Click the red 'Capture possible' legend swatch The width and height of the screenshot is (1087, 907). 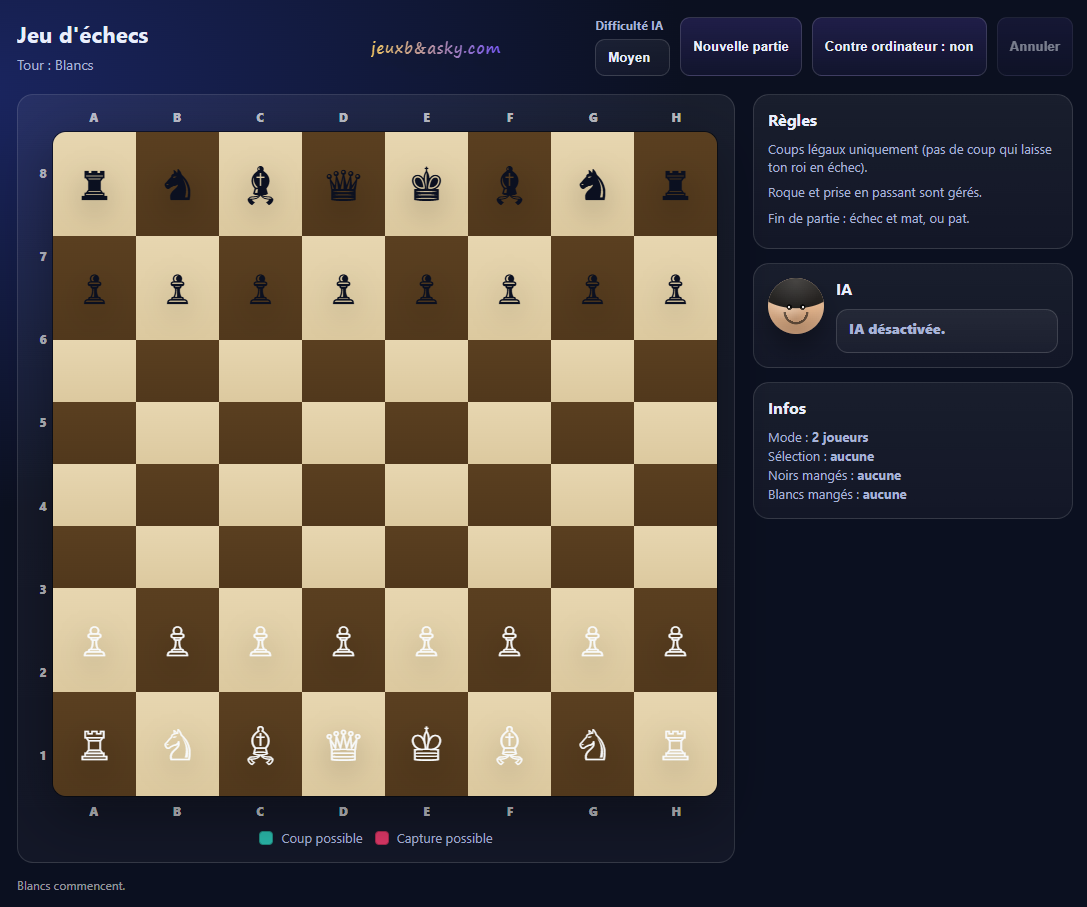coord(382,838)
